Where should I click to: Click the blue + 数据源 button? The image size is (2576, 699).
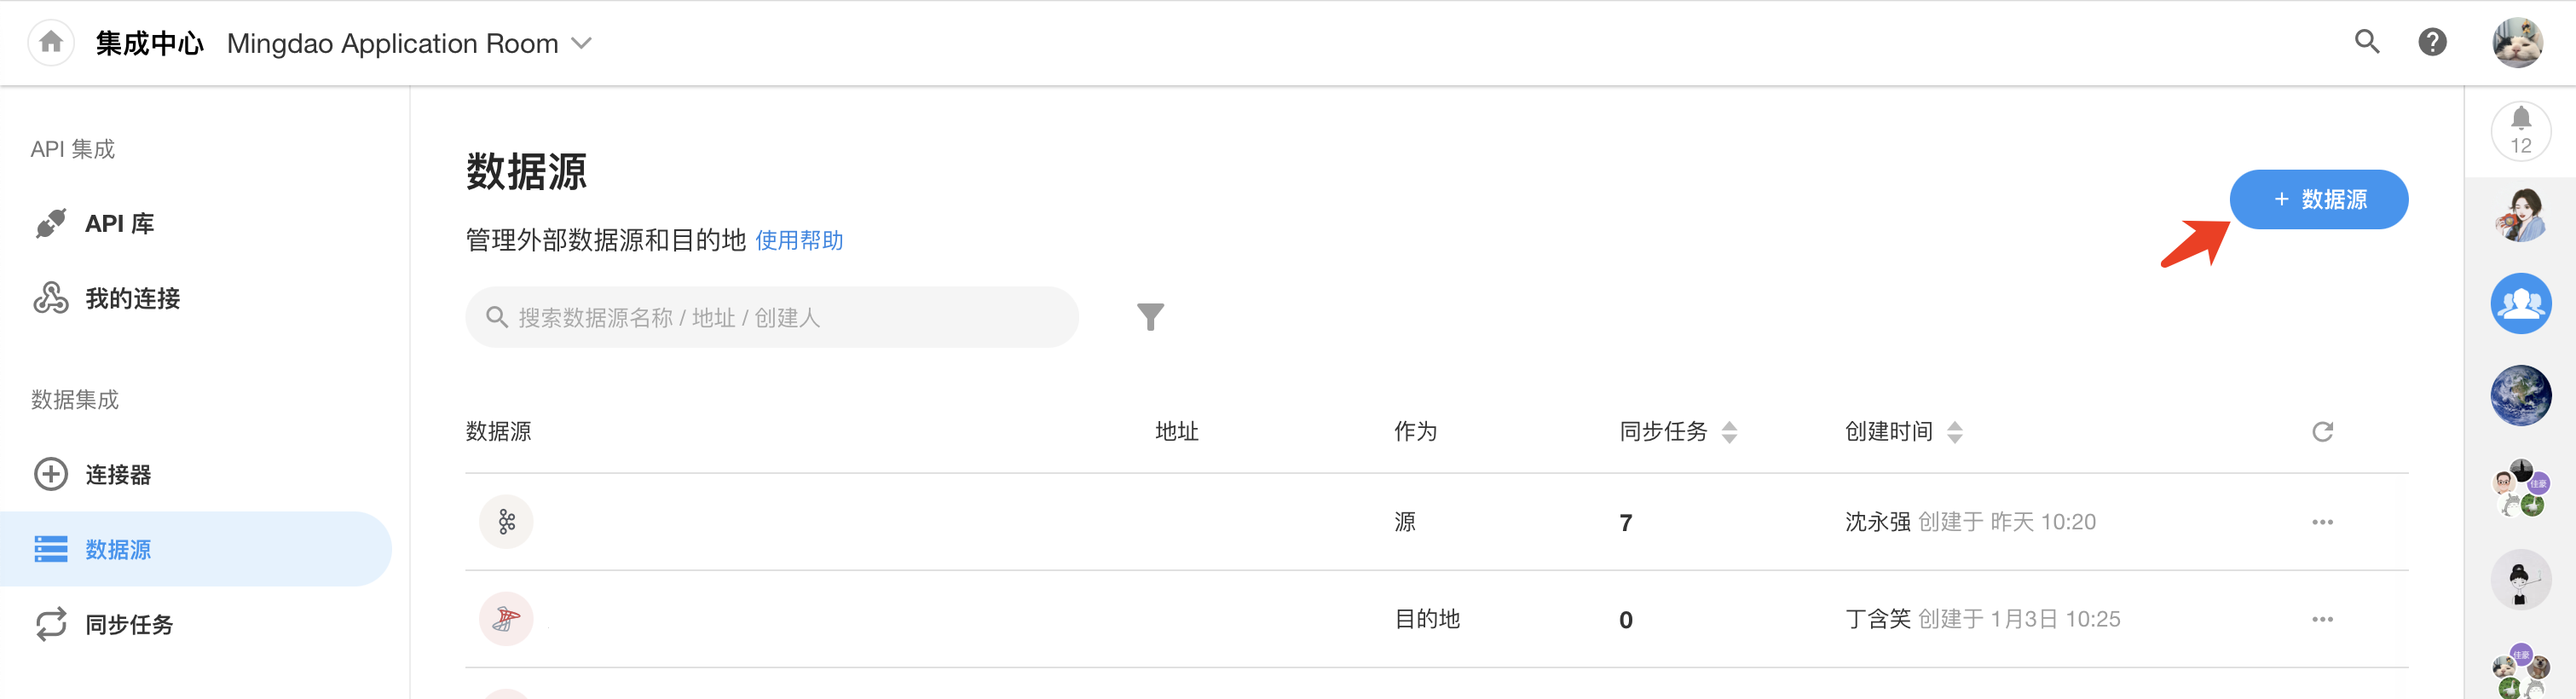pyautogui.click(x=2318, y=200)
